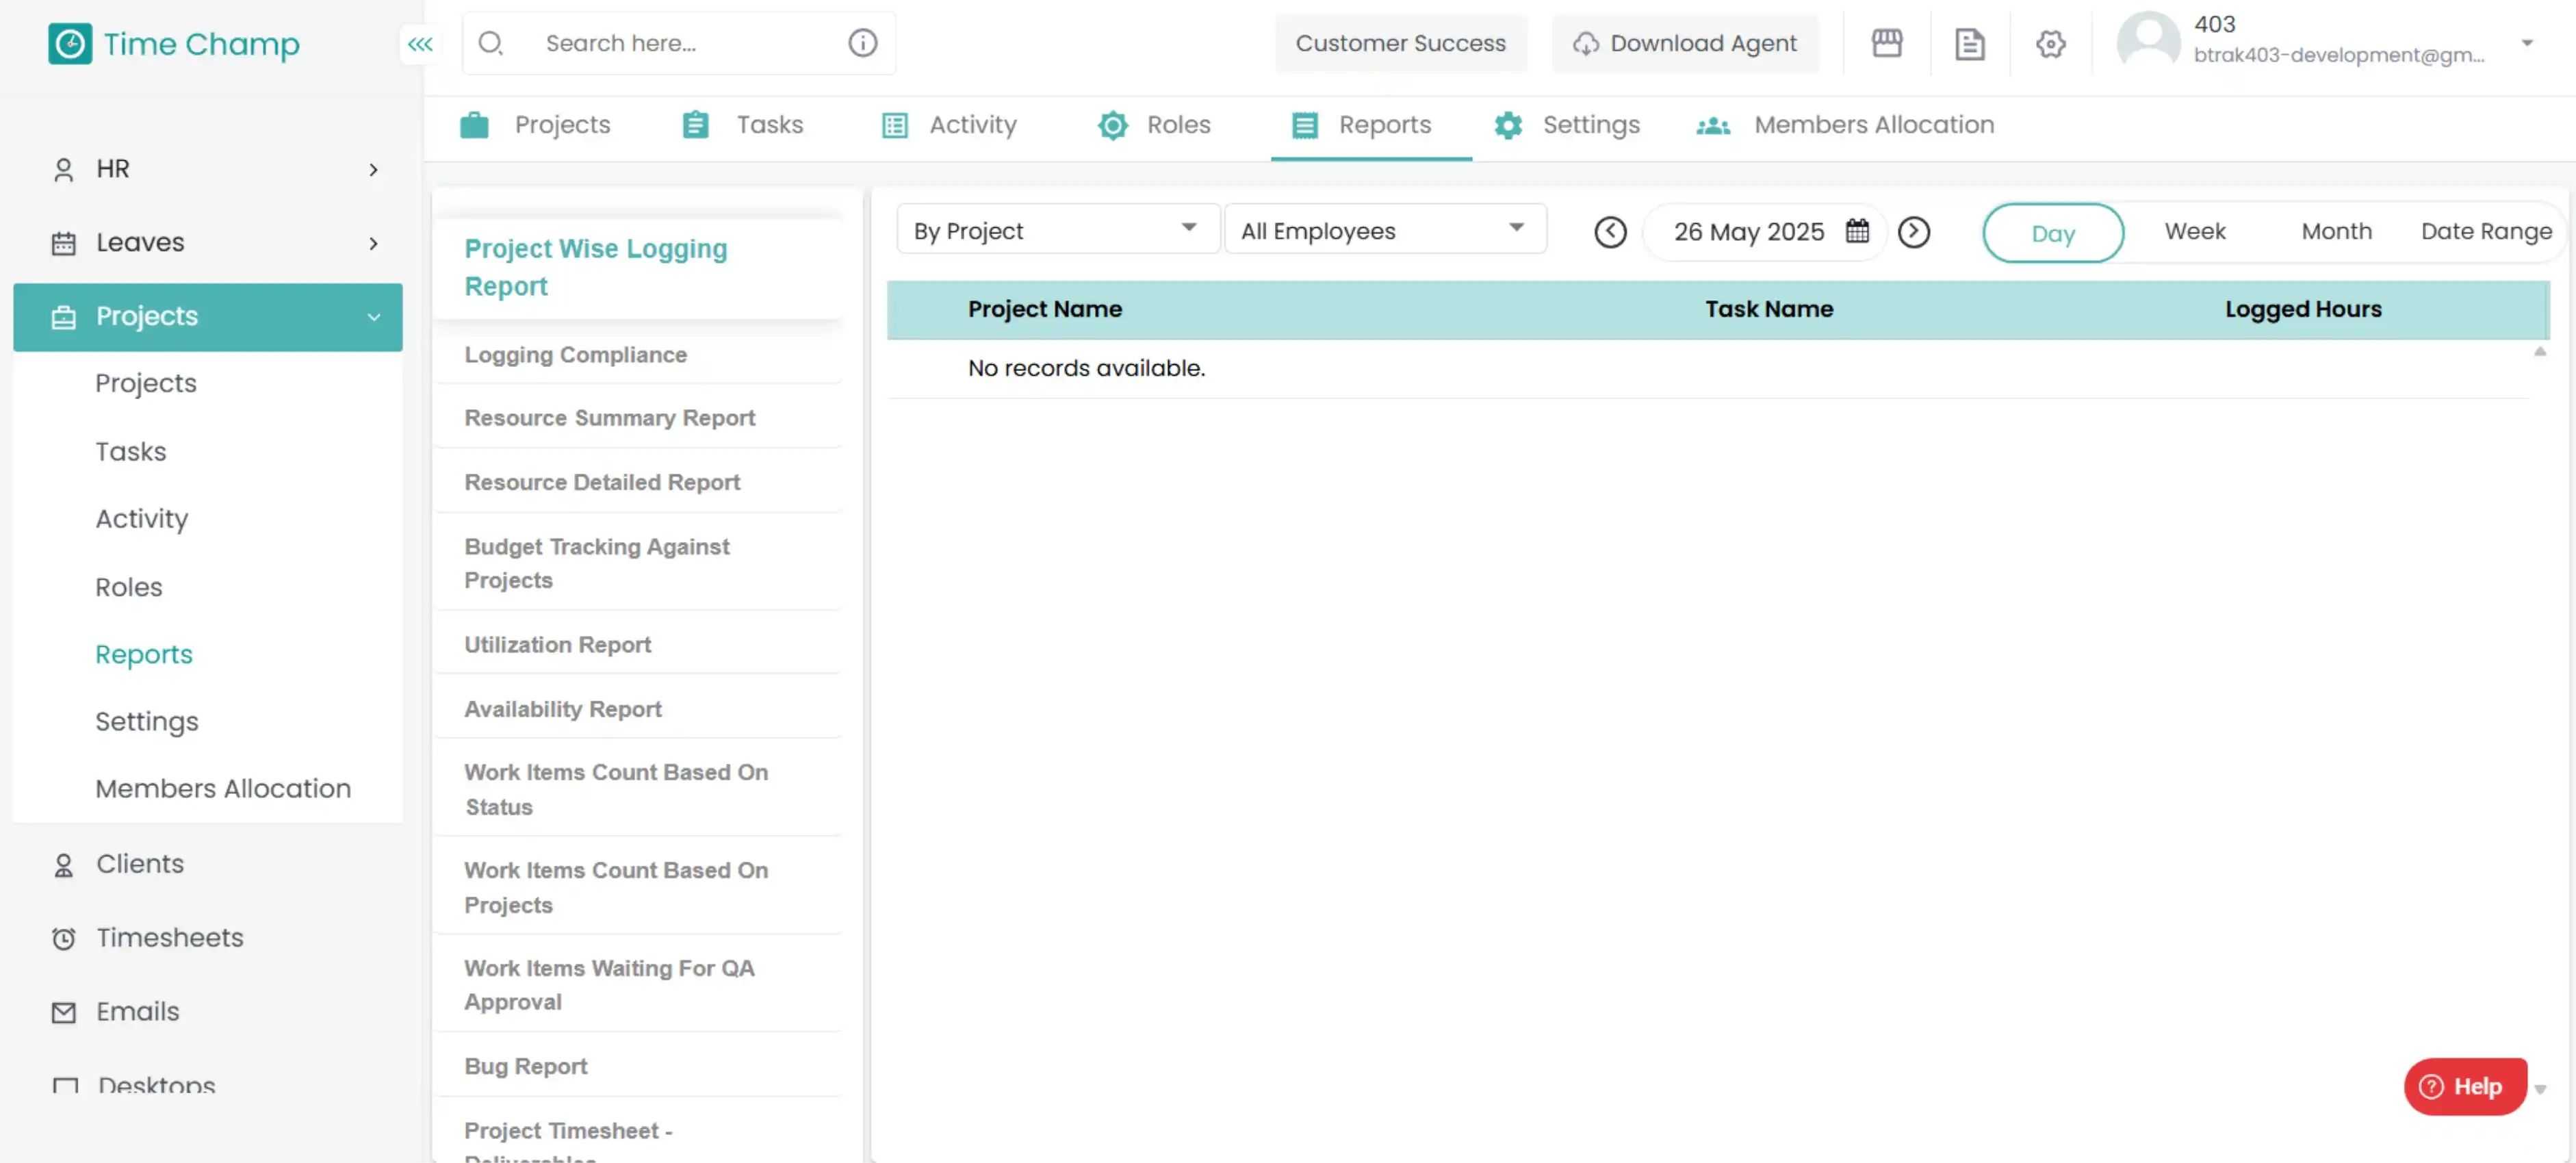Image resolution: width=2576 pixels, height=1163 pixels.
Task: Go to the previous day using the left arrow
Action: [x=1610, y=232]
